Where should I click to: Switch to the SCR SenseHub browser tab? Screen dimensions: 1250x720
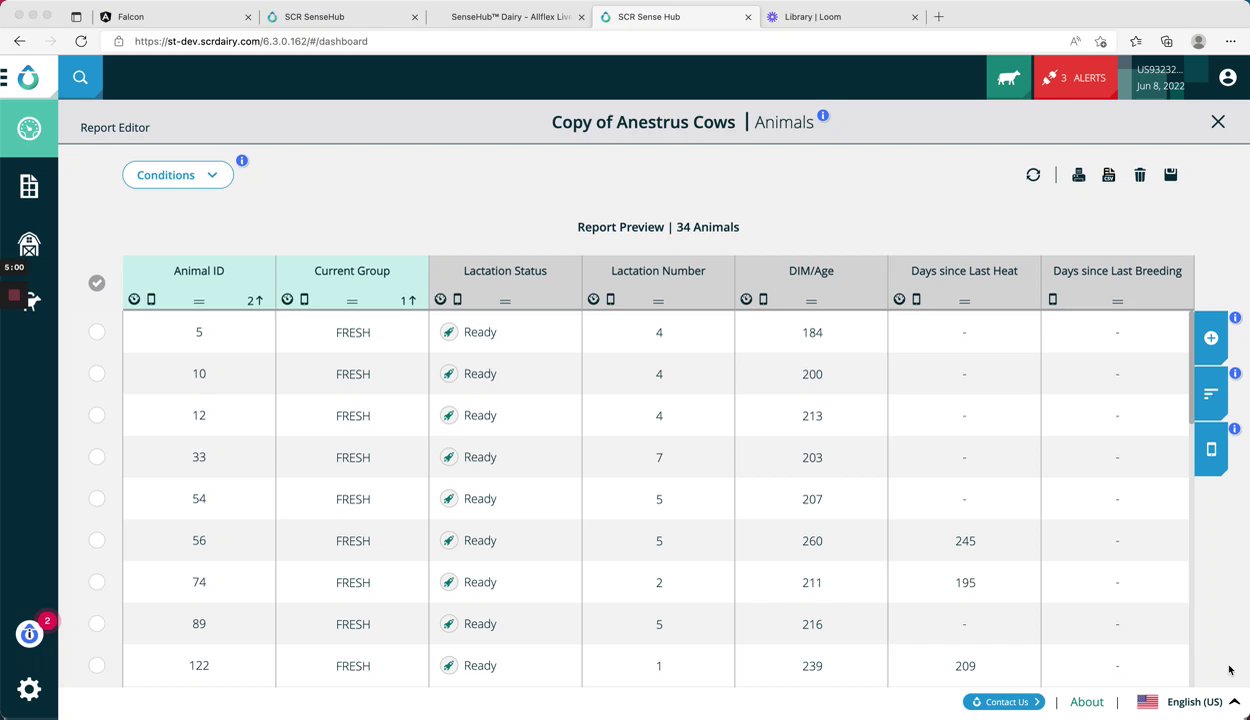pyautogui.click(x=342, y=17)
